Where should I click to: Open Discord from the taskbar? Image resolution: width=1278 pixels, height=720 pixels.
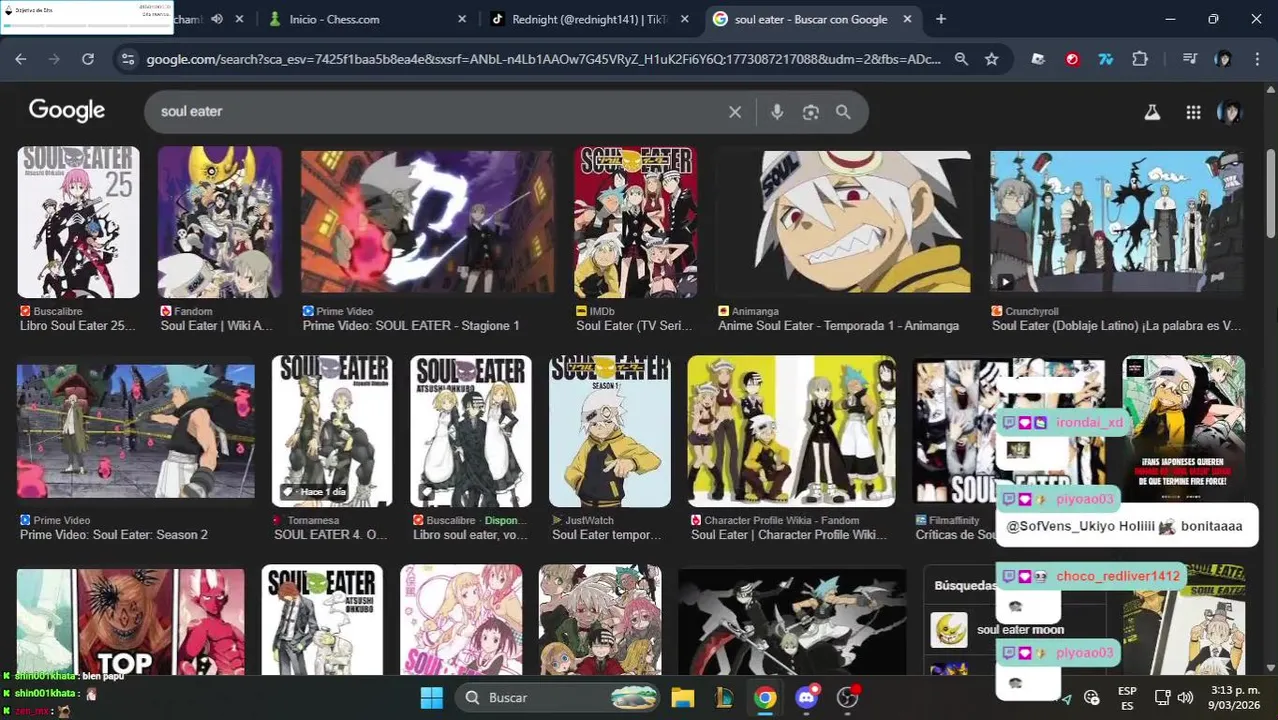pyautogui.click(x=806, y=698)
